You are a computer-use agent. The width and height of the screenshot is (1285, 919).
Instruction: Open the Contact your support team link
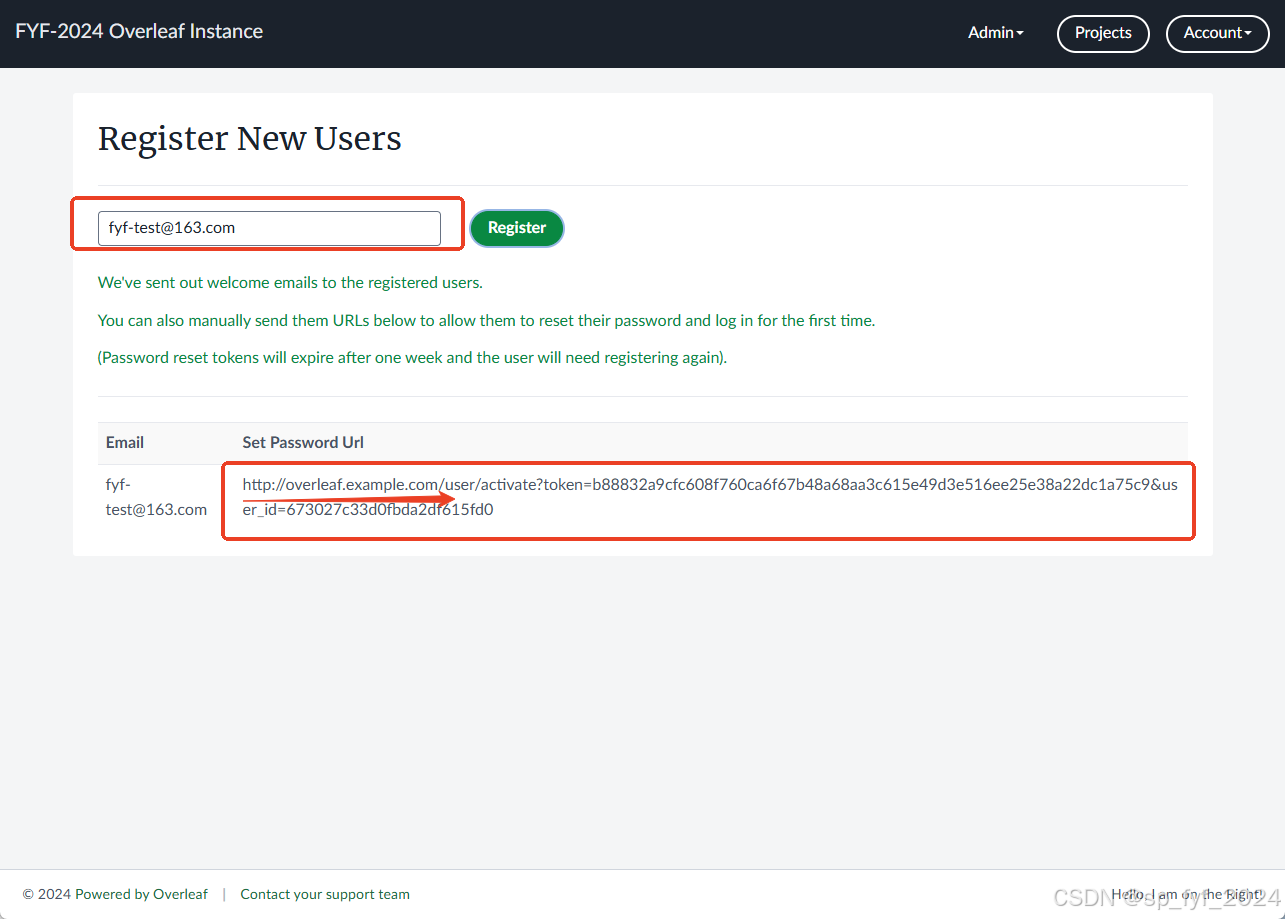[325, 894]
